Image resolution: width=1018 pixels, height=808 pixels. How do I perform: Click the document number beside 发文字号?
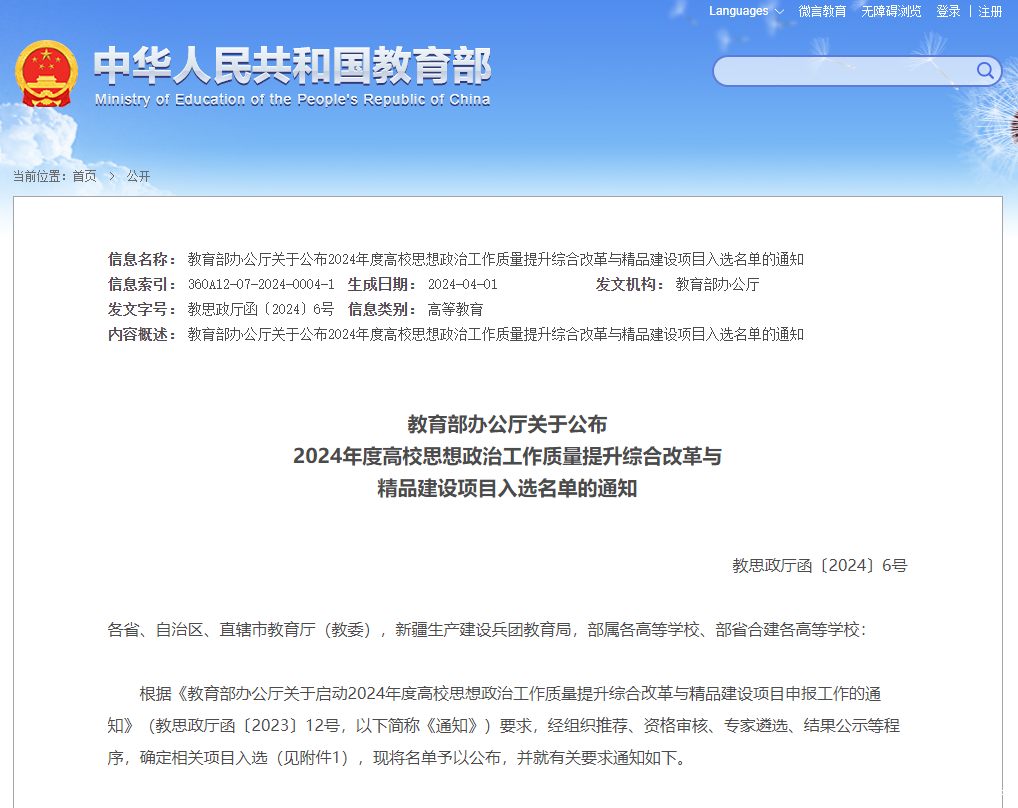click(261, 309)
